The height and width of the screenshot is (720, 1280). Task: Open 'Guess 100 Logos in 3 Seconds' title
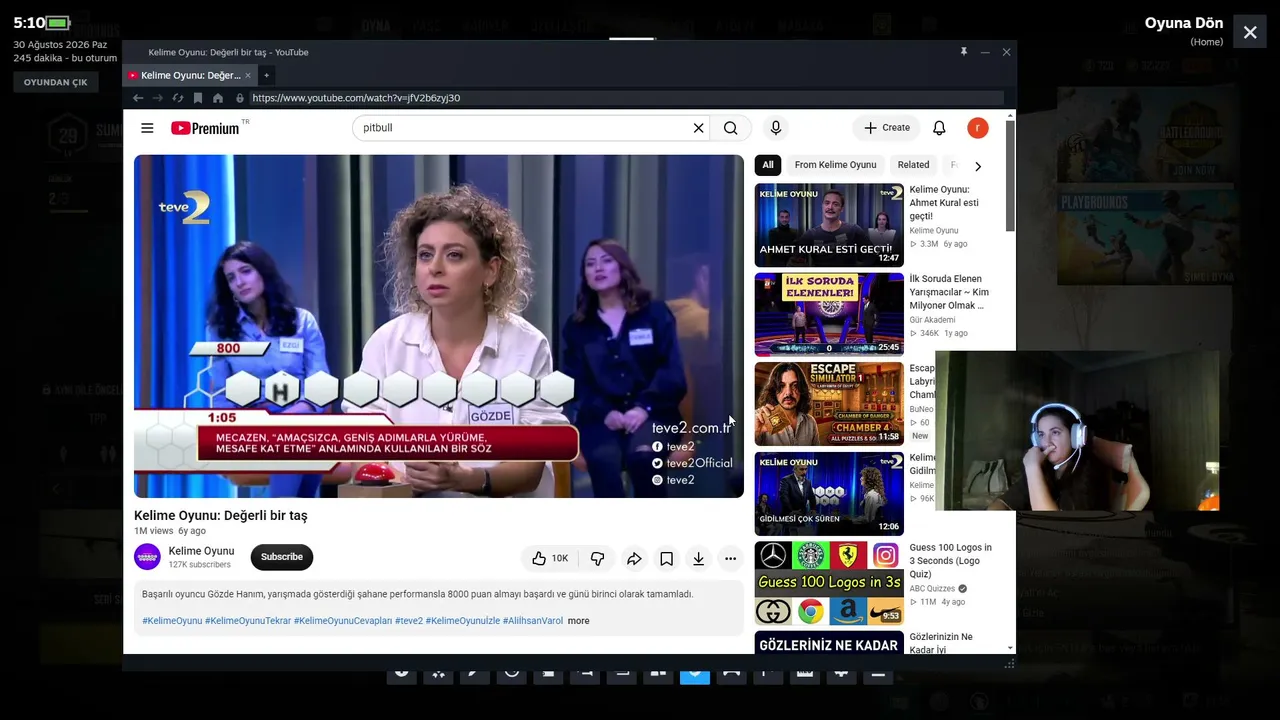[x=951, y=561]
